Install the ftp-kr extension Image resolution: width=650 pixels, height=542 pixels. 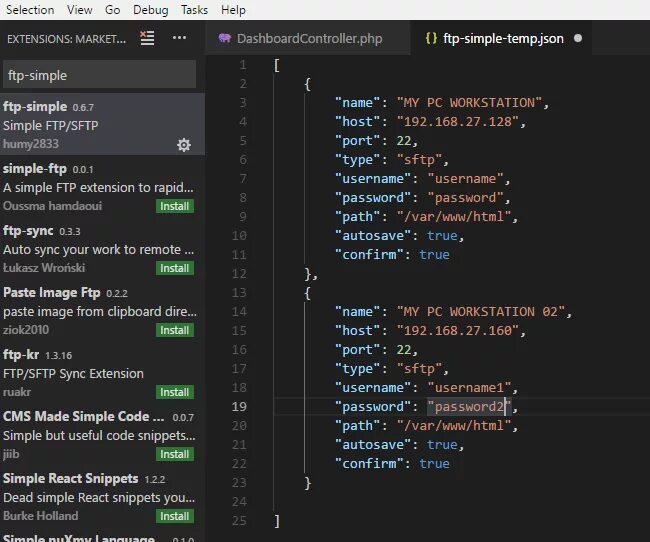coord(175,392)
